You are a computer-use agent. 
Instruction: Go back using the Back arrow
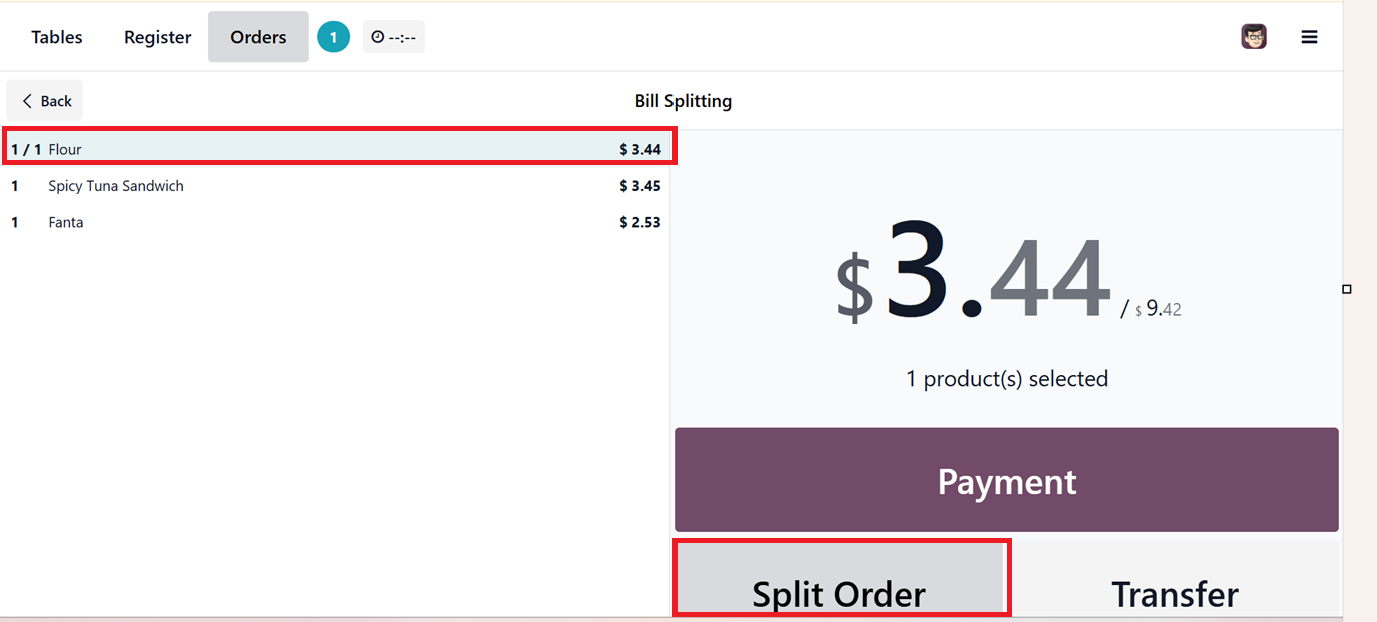[45, 101]
